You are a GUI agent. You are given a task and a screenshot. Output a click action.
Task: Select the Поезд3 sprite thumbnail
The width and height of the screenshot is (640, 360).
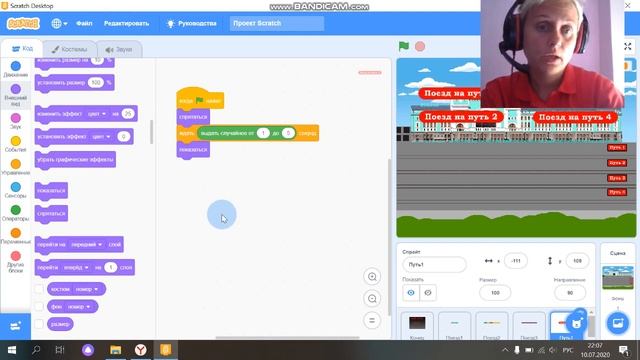[529, 326]
